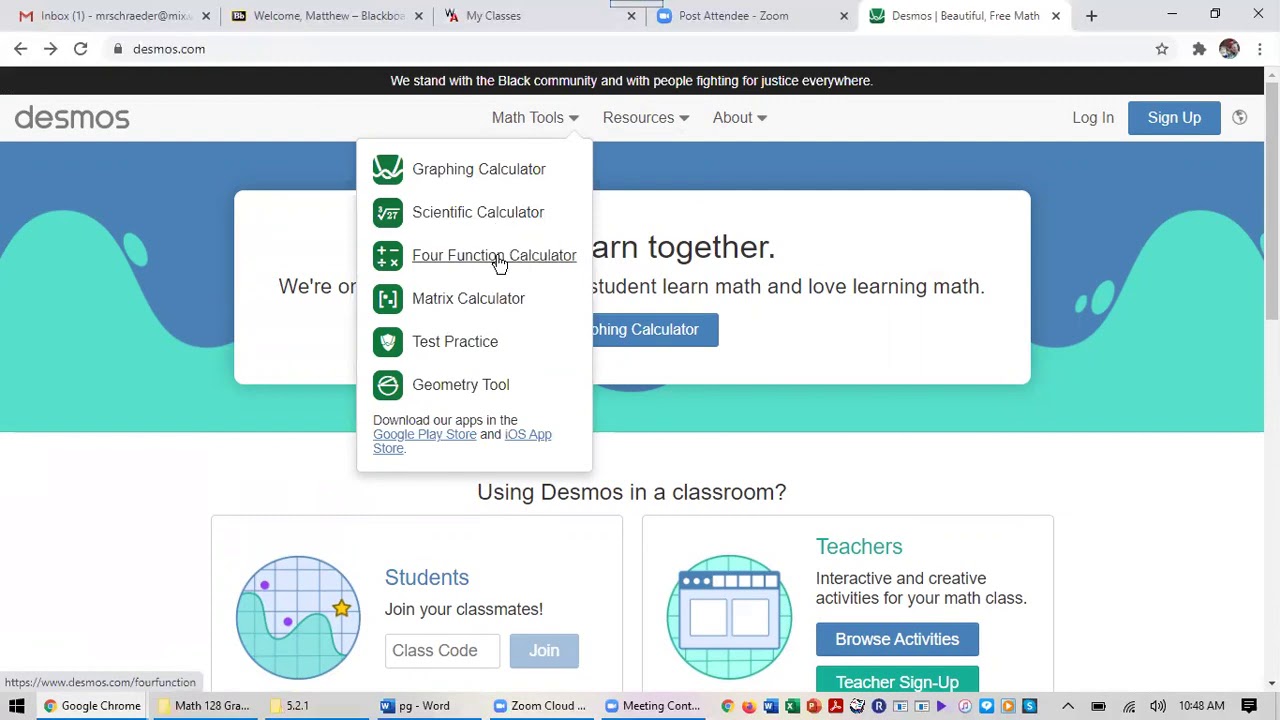Open the Adobe Acrobat taskbar icon

(836, 706)
